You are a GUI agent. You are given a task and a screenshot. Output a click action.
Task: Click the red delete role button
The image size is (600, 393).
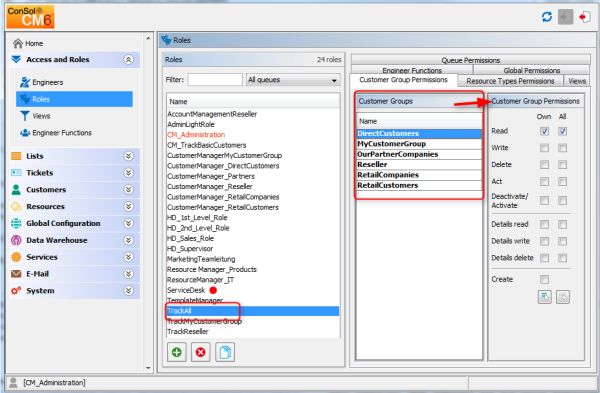click(201, 352)
